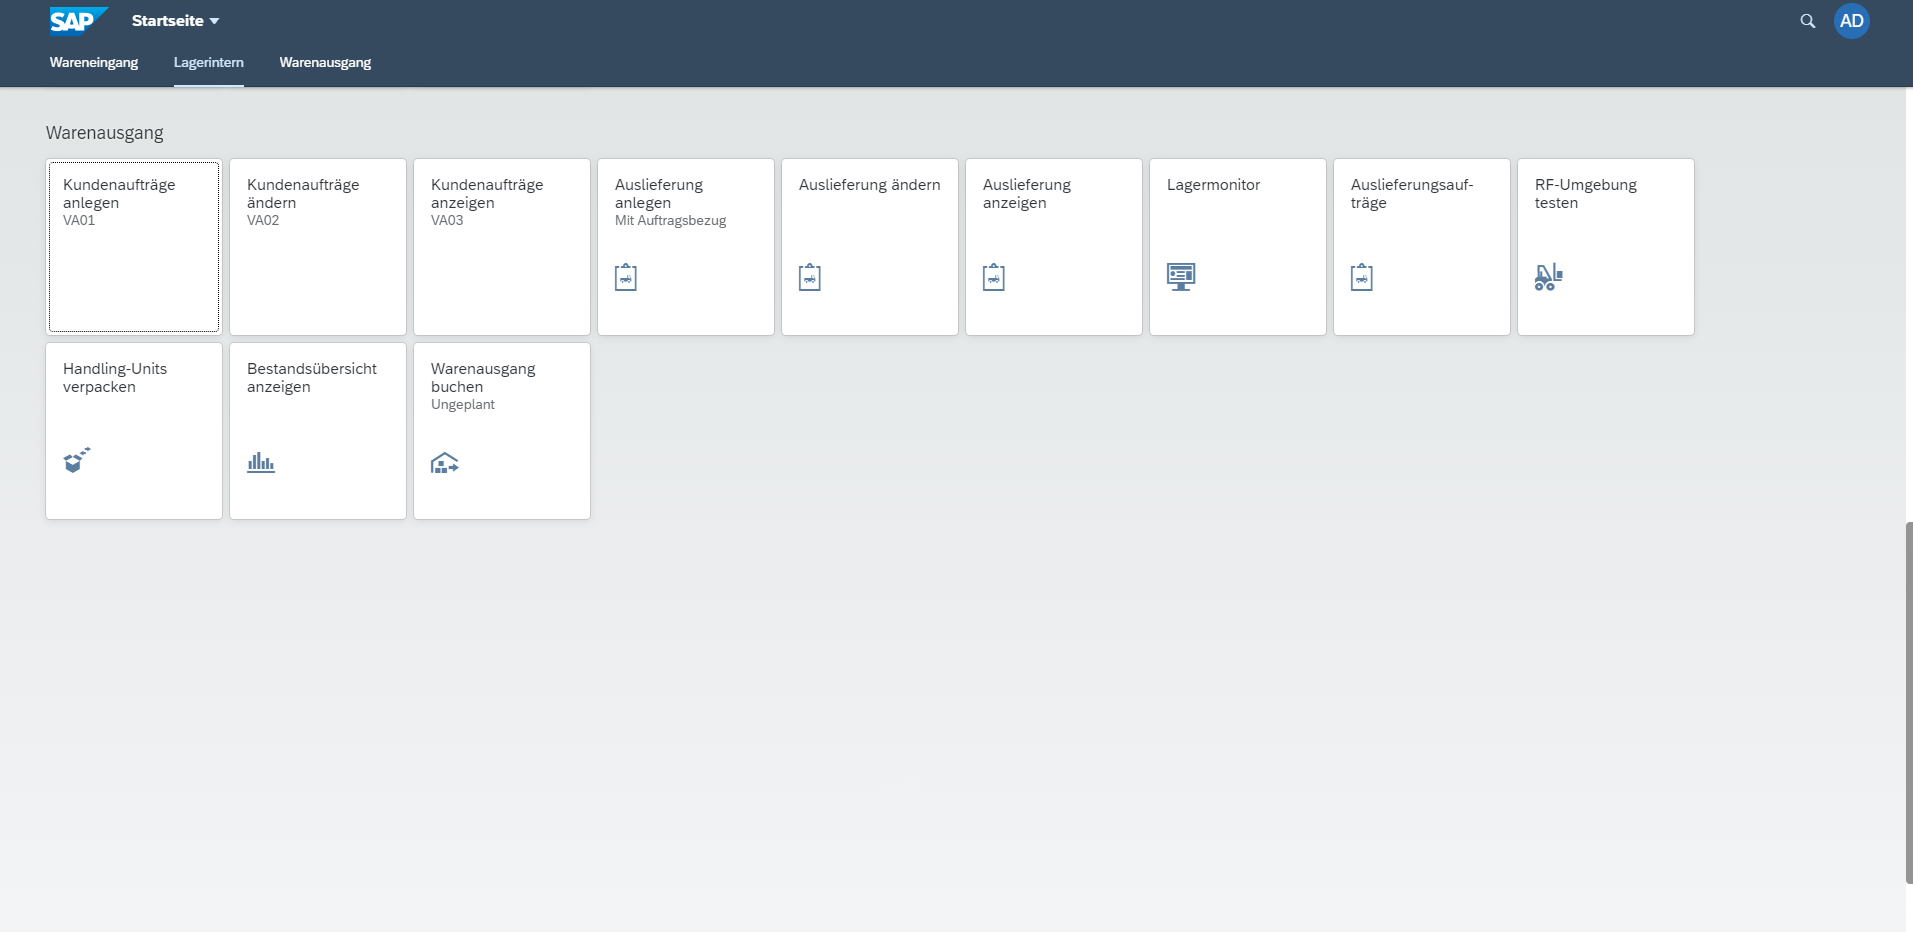Click the RF-Umgebung testen tile title
1913x932 pixels.
(x=1585, y=194)
